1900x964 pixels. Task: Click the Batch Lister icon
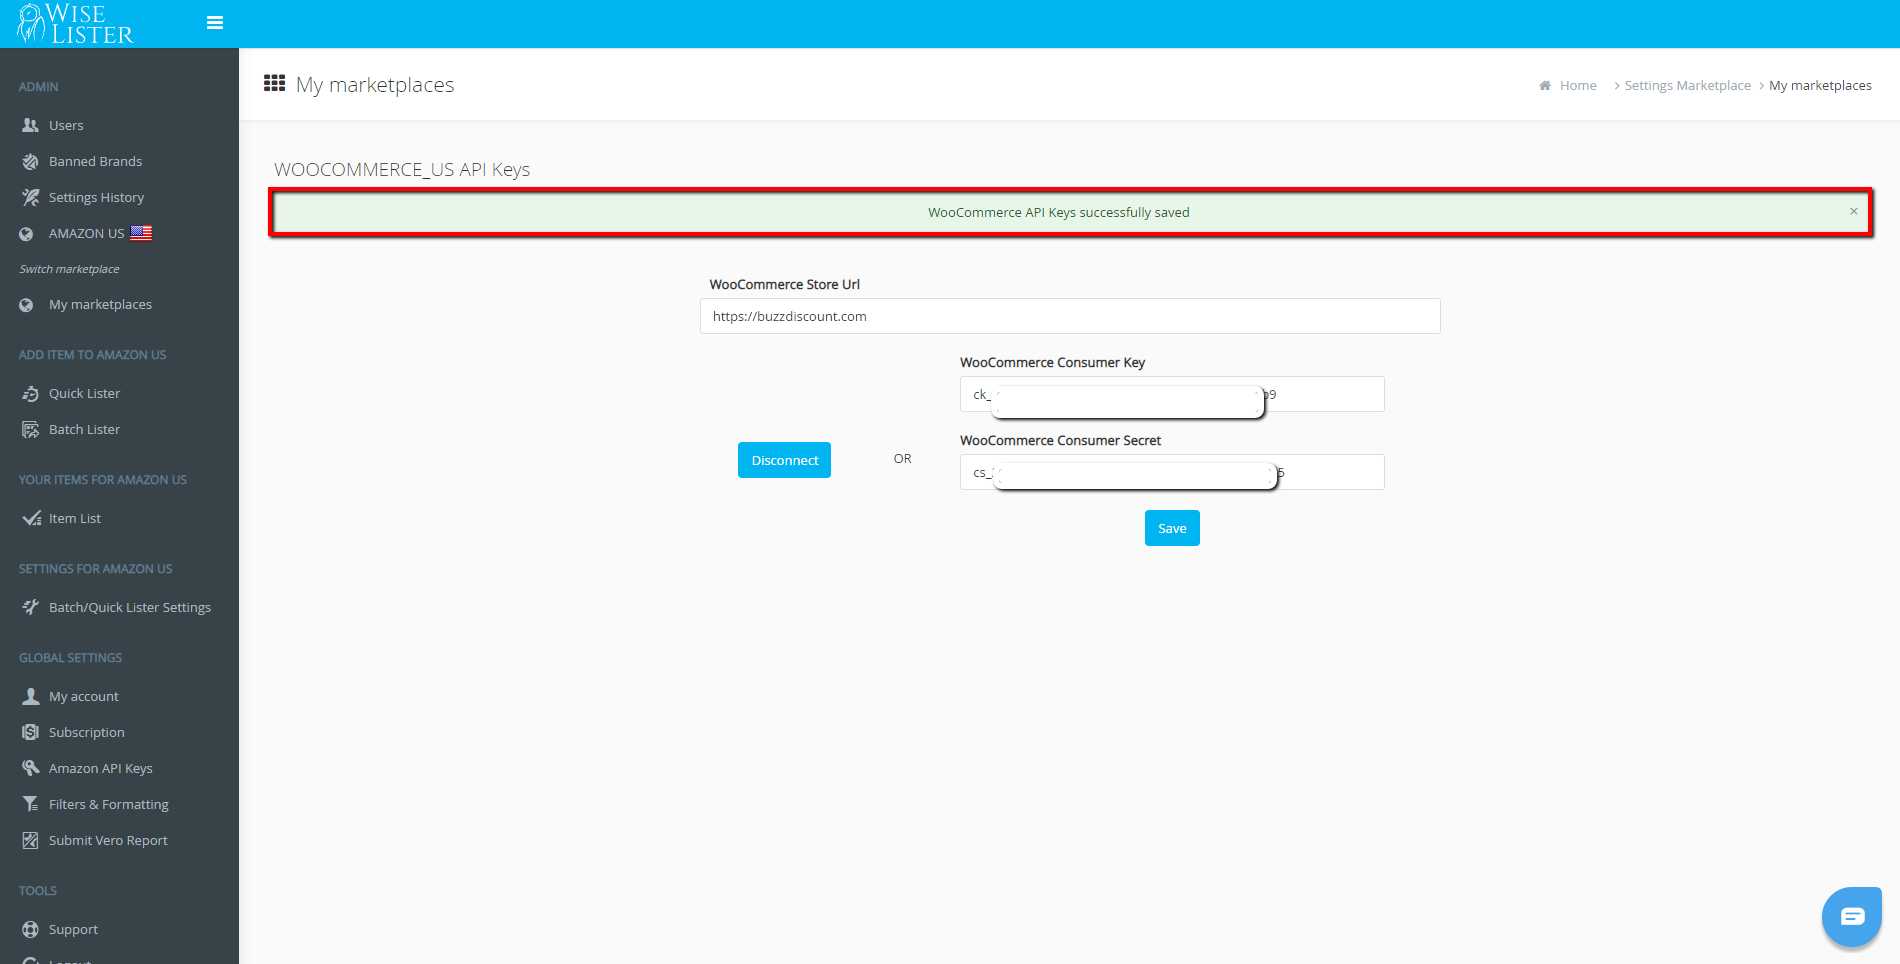(x=30, y=429)
